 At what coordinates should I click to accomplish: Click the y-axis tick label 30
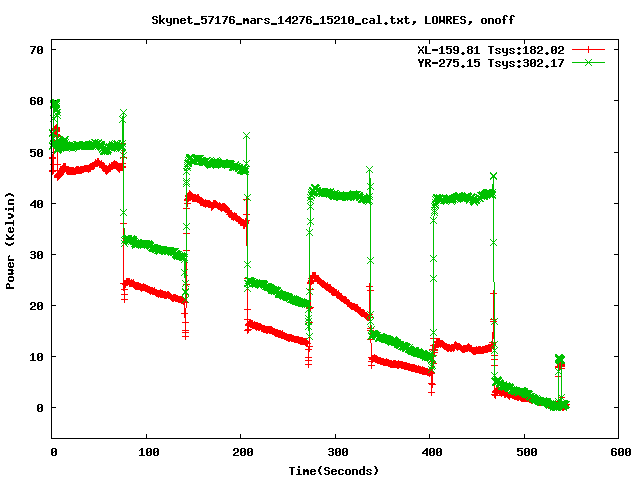click(x=36, y=255)
